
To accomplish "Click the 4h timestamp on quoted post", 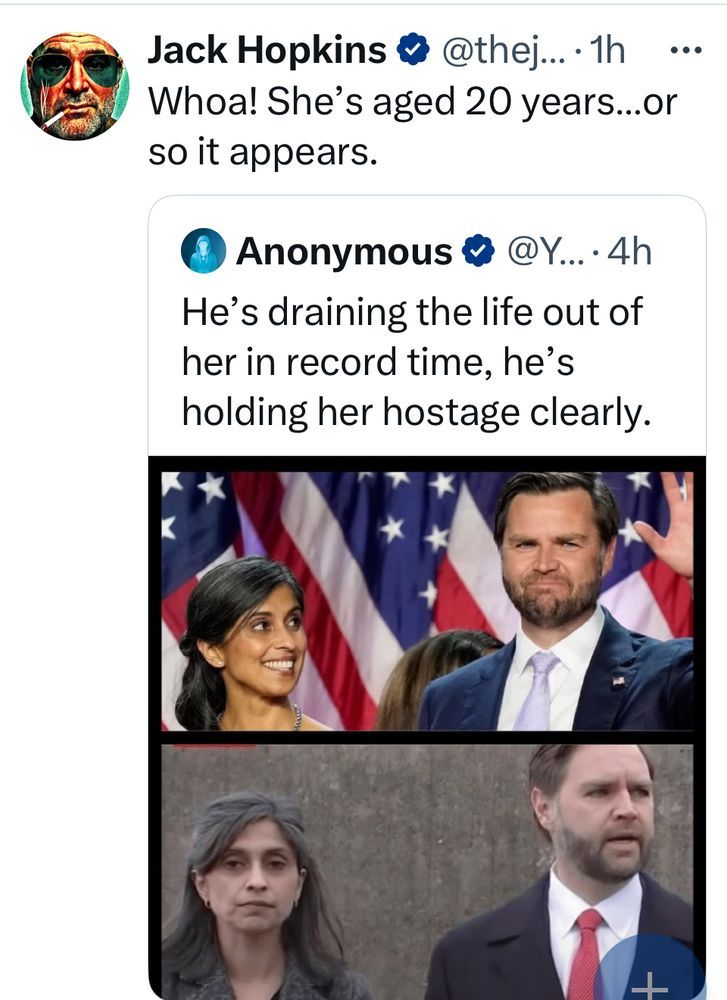I will click(x=630, y=252).
